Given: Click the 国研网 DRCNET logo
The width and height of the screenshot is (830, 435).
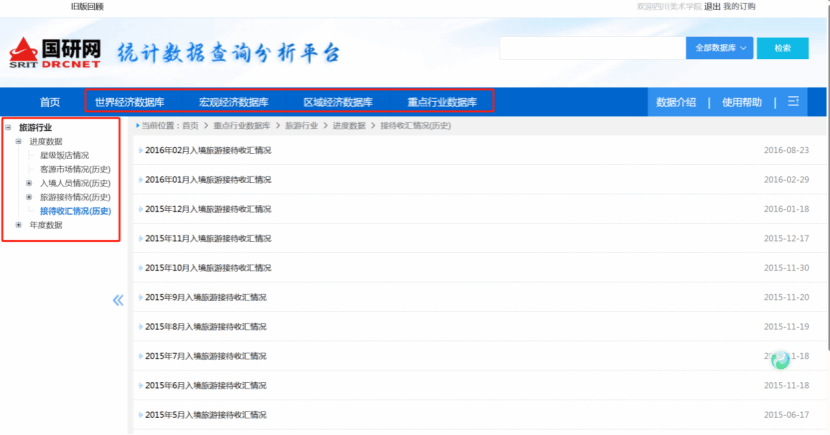Looking at the screenshot, I should [x=55, y=51].
